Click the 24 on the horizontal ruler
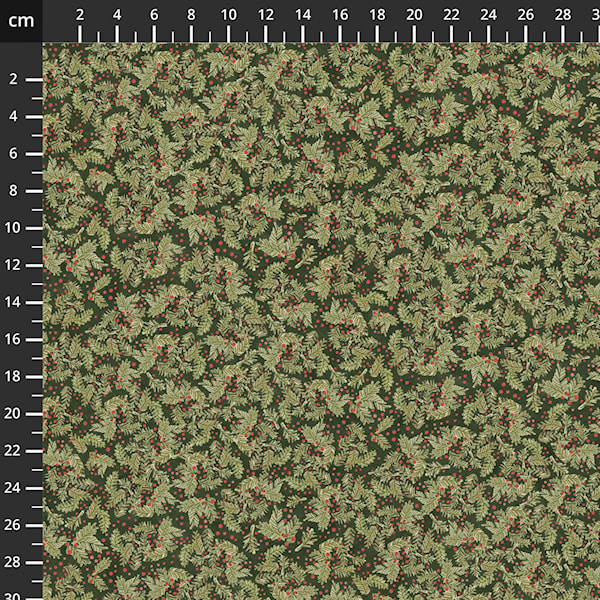The image size is (600, 600). [488, 15]
